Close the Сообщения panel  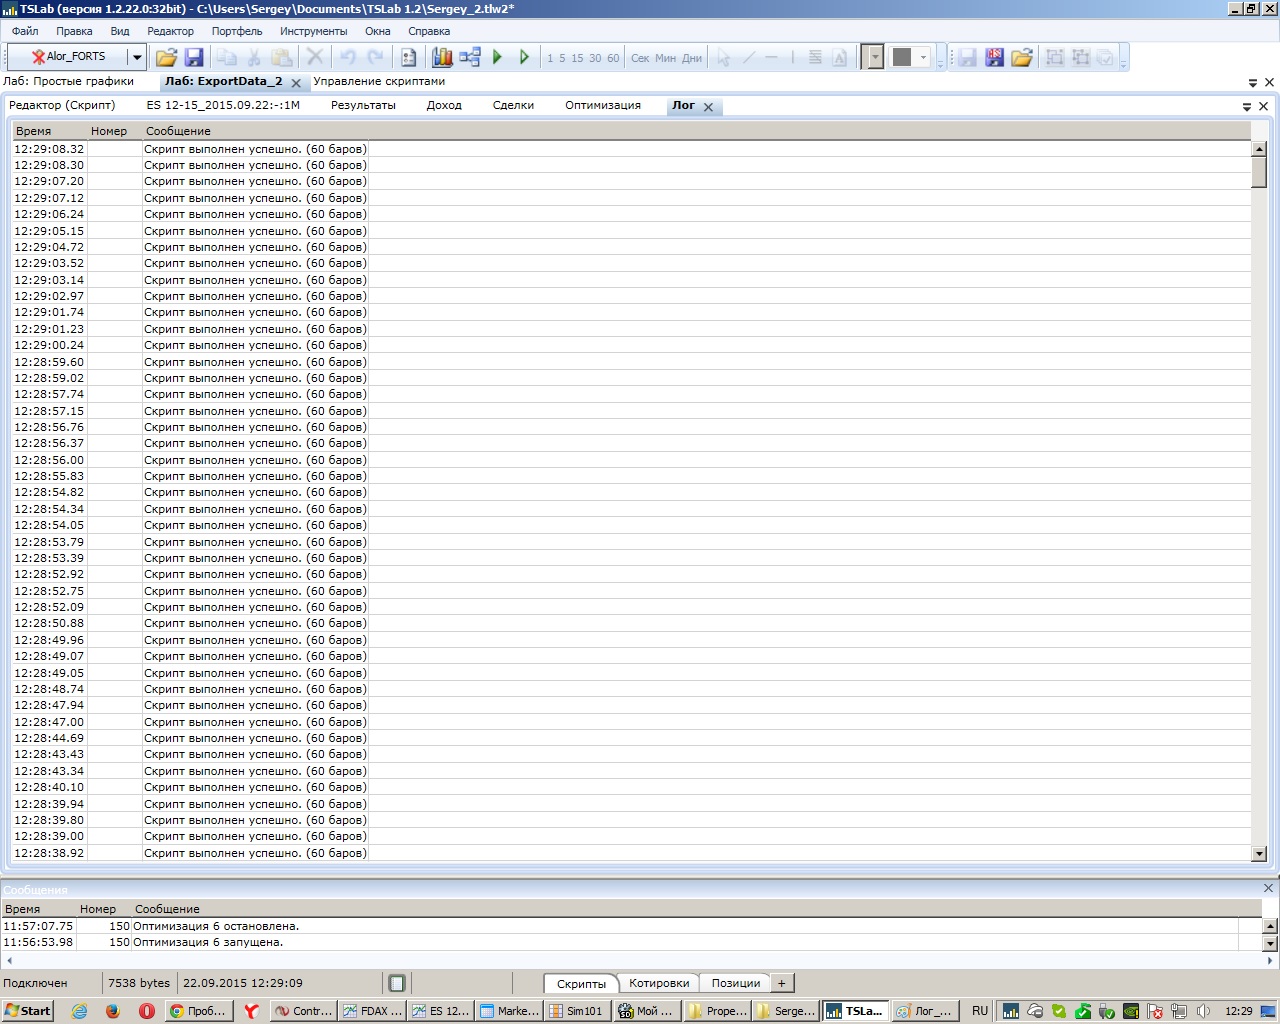(x=1268, y=888)
